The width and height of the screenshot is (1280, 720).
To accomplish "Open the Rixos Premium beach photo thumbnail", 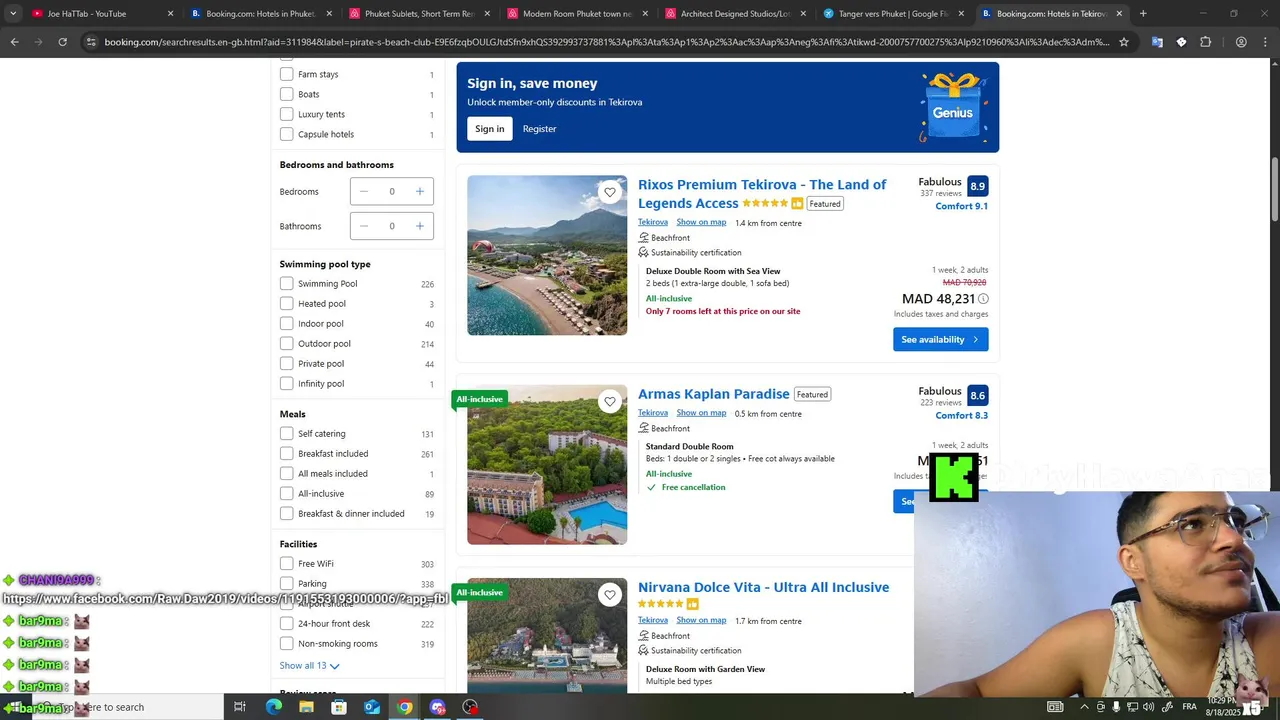I will point(547,255).
